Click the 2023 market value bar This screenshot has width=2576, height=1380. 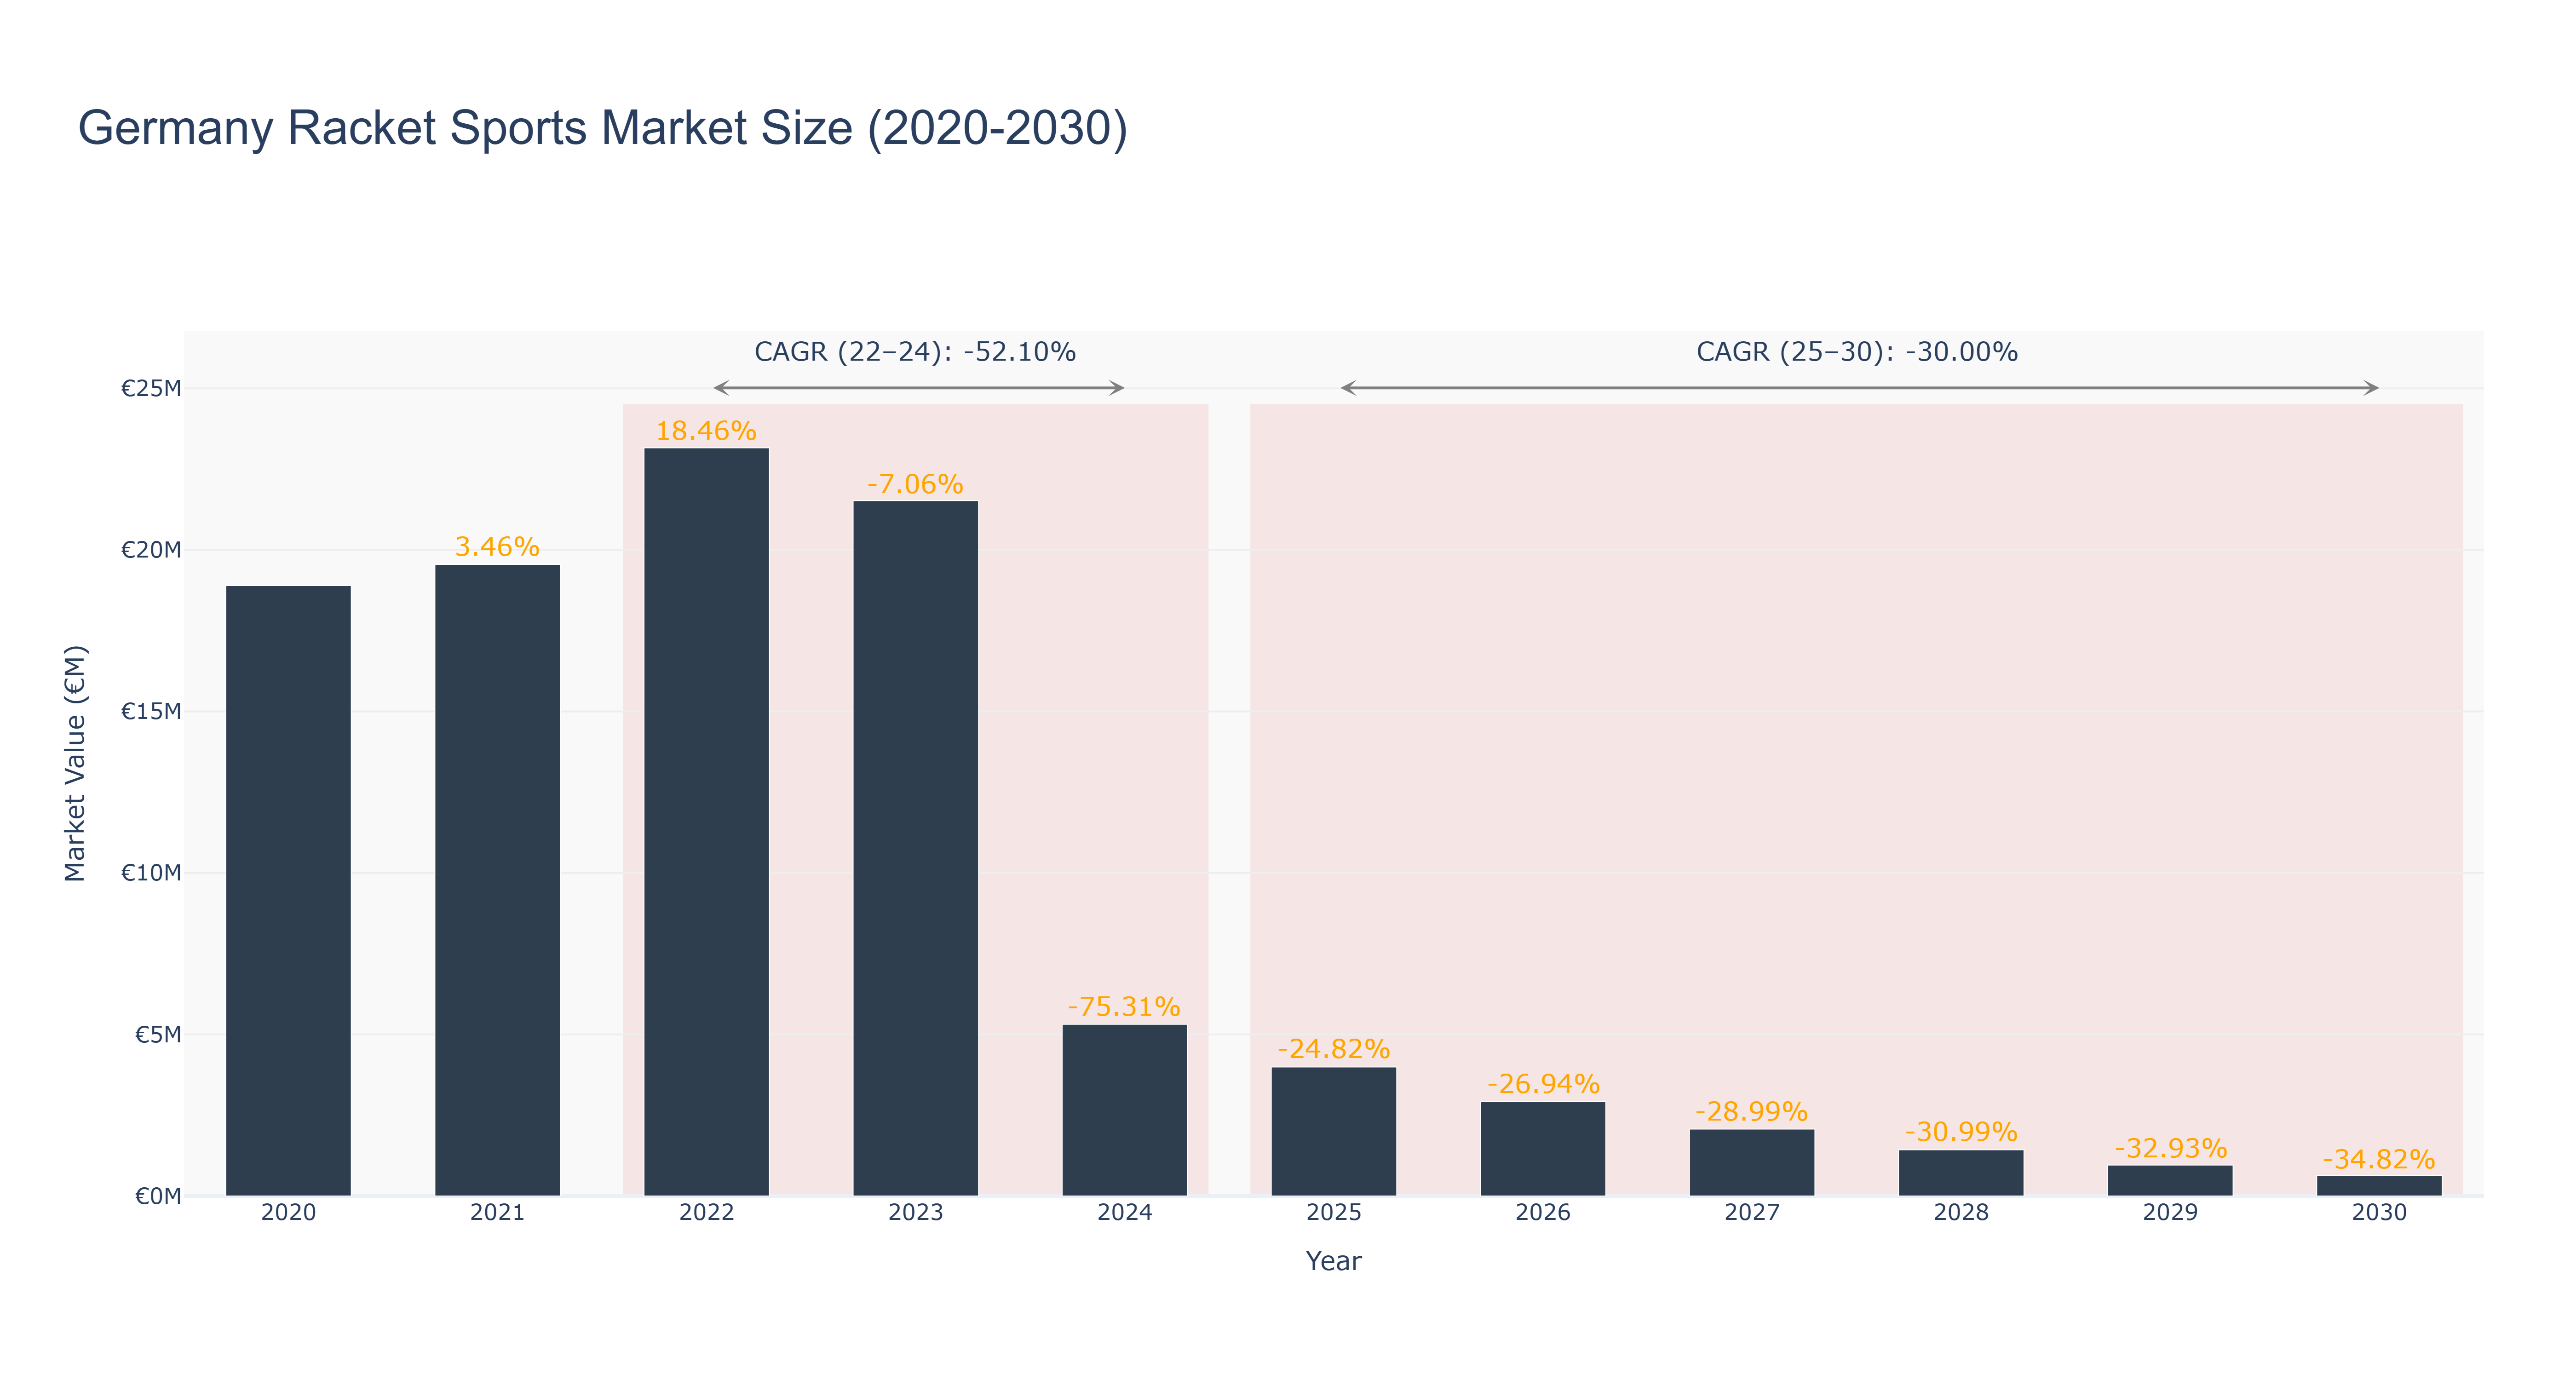tap(915, 848)
